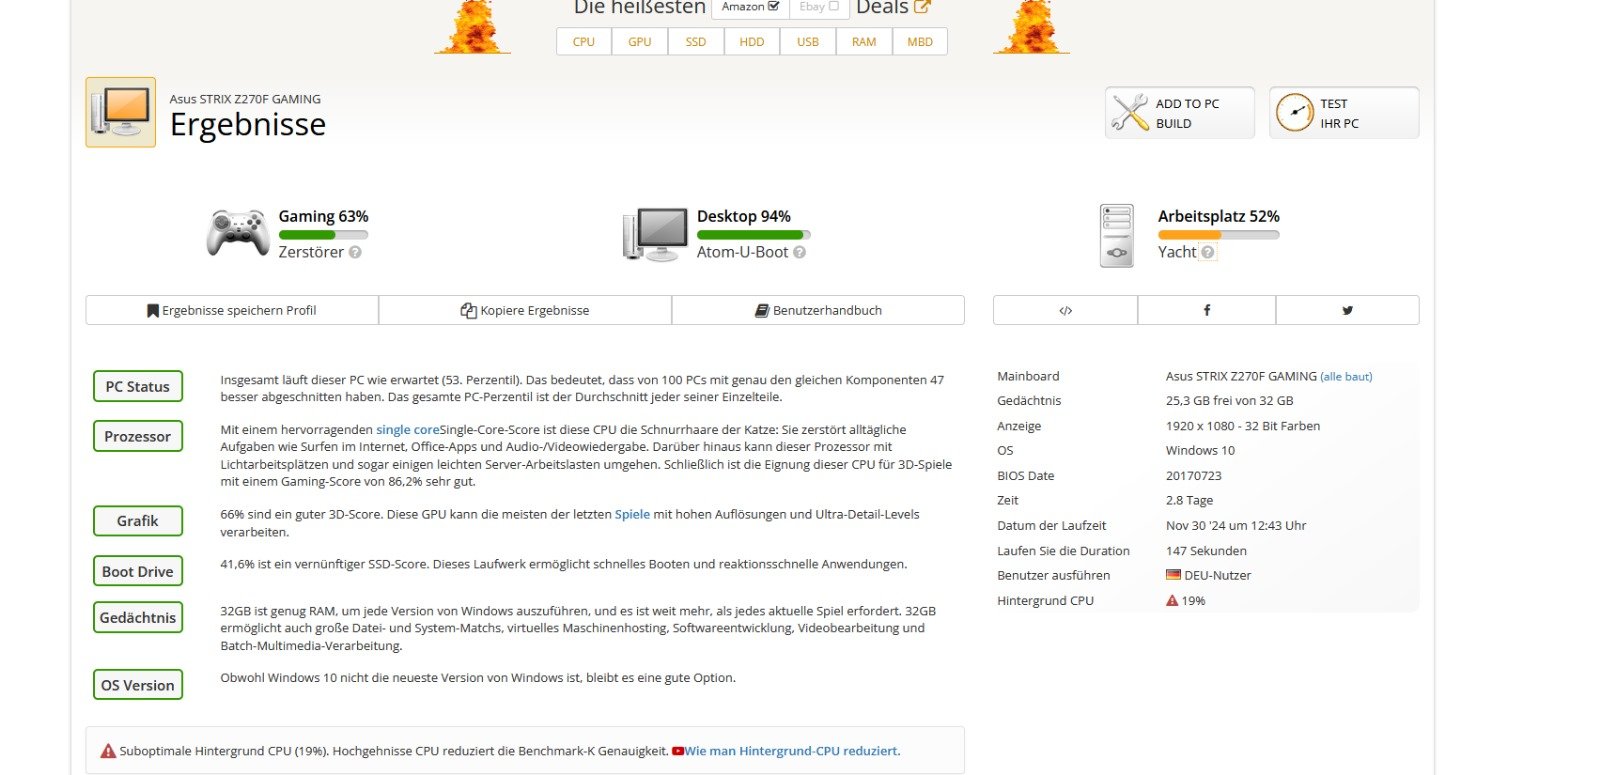
Task: Select the GPU deals tab
Action: tap(640, 42)
